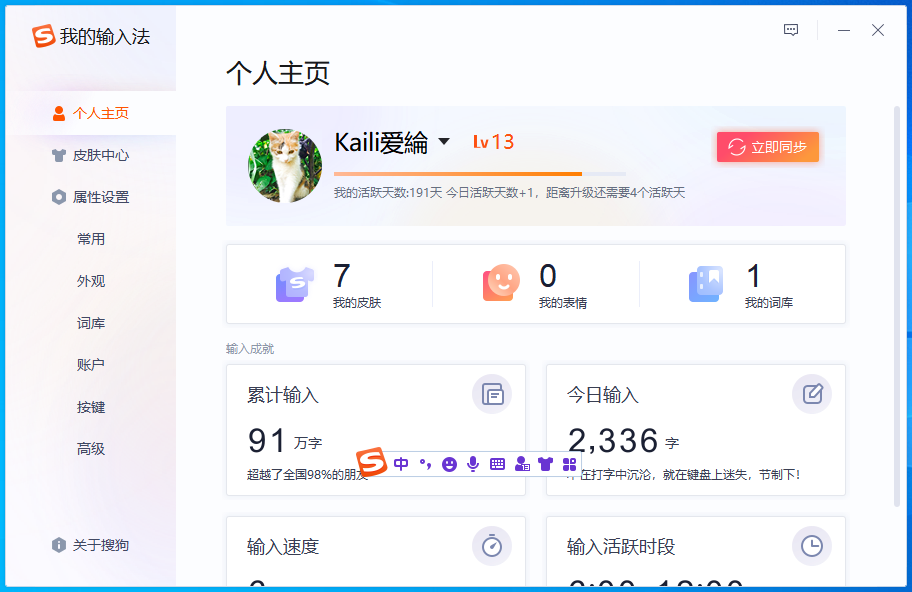912x592 pixels.
Task: Open the feedback message icon at top right
Action: click(791, 30)
